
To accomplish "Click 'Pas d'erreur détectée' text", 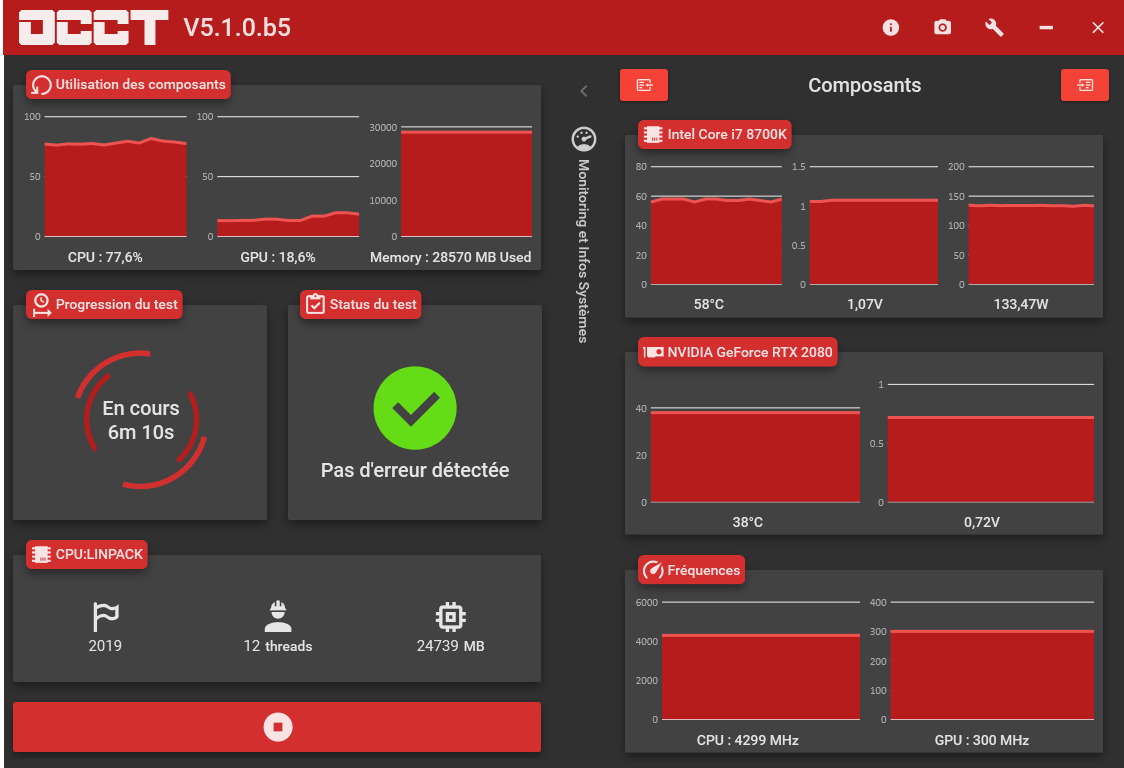I will click(x=415, y=470).
